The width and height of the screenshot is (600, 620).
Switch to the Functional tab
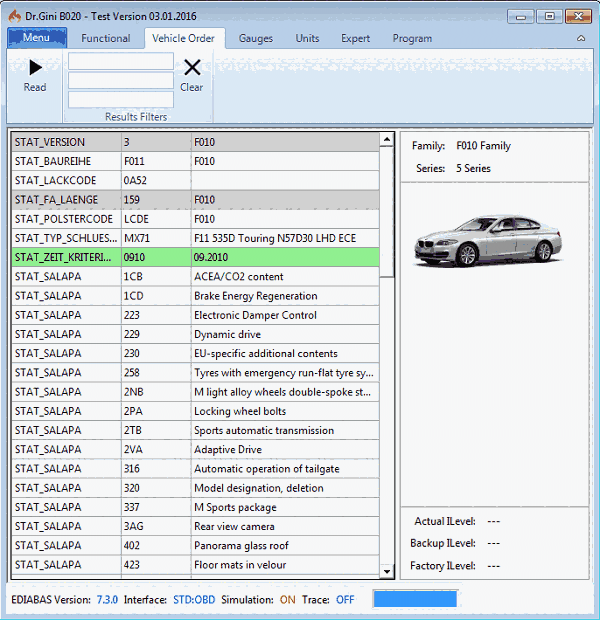coord(106,38)
